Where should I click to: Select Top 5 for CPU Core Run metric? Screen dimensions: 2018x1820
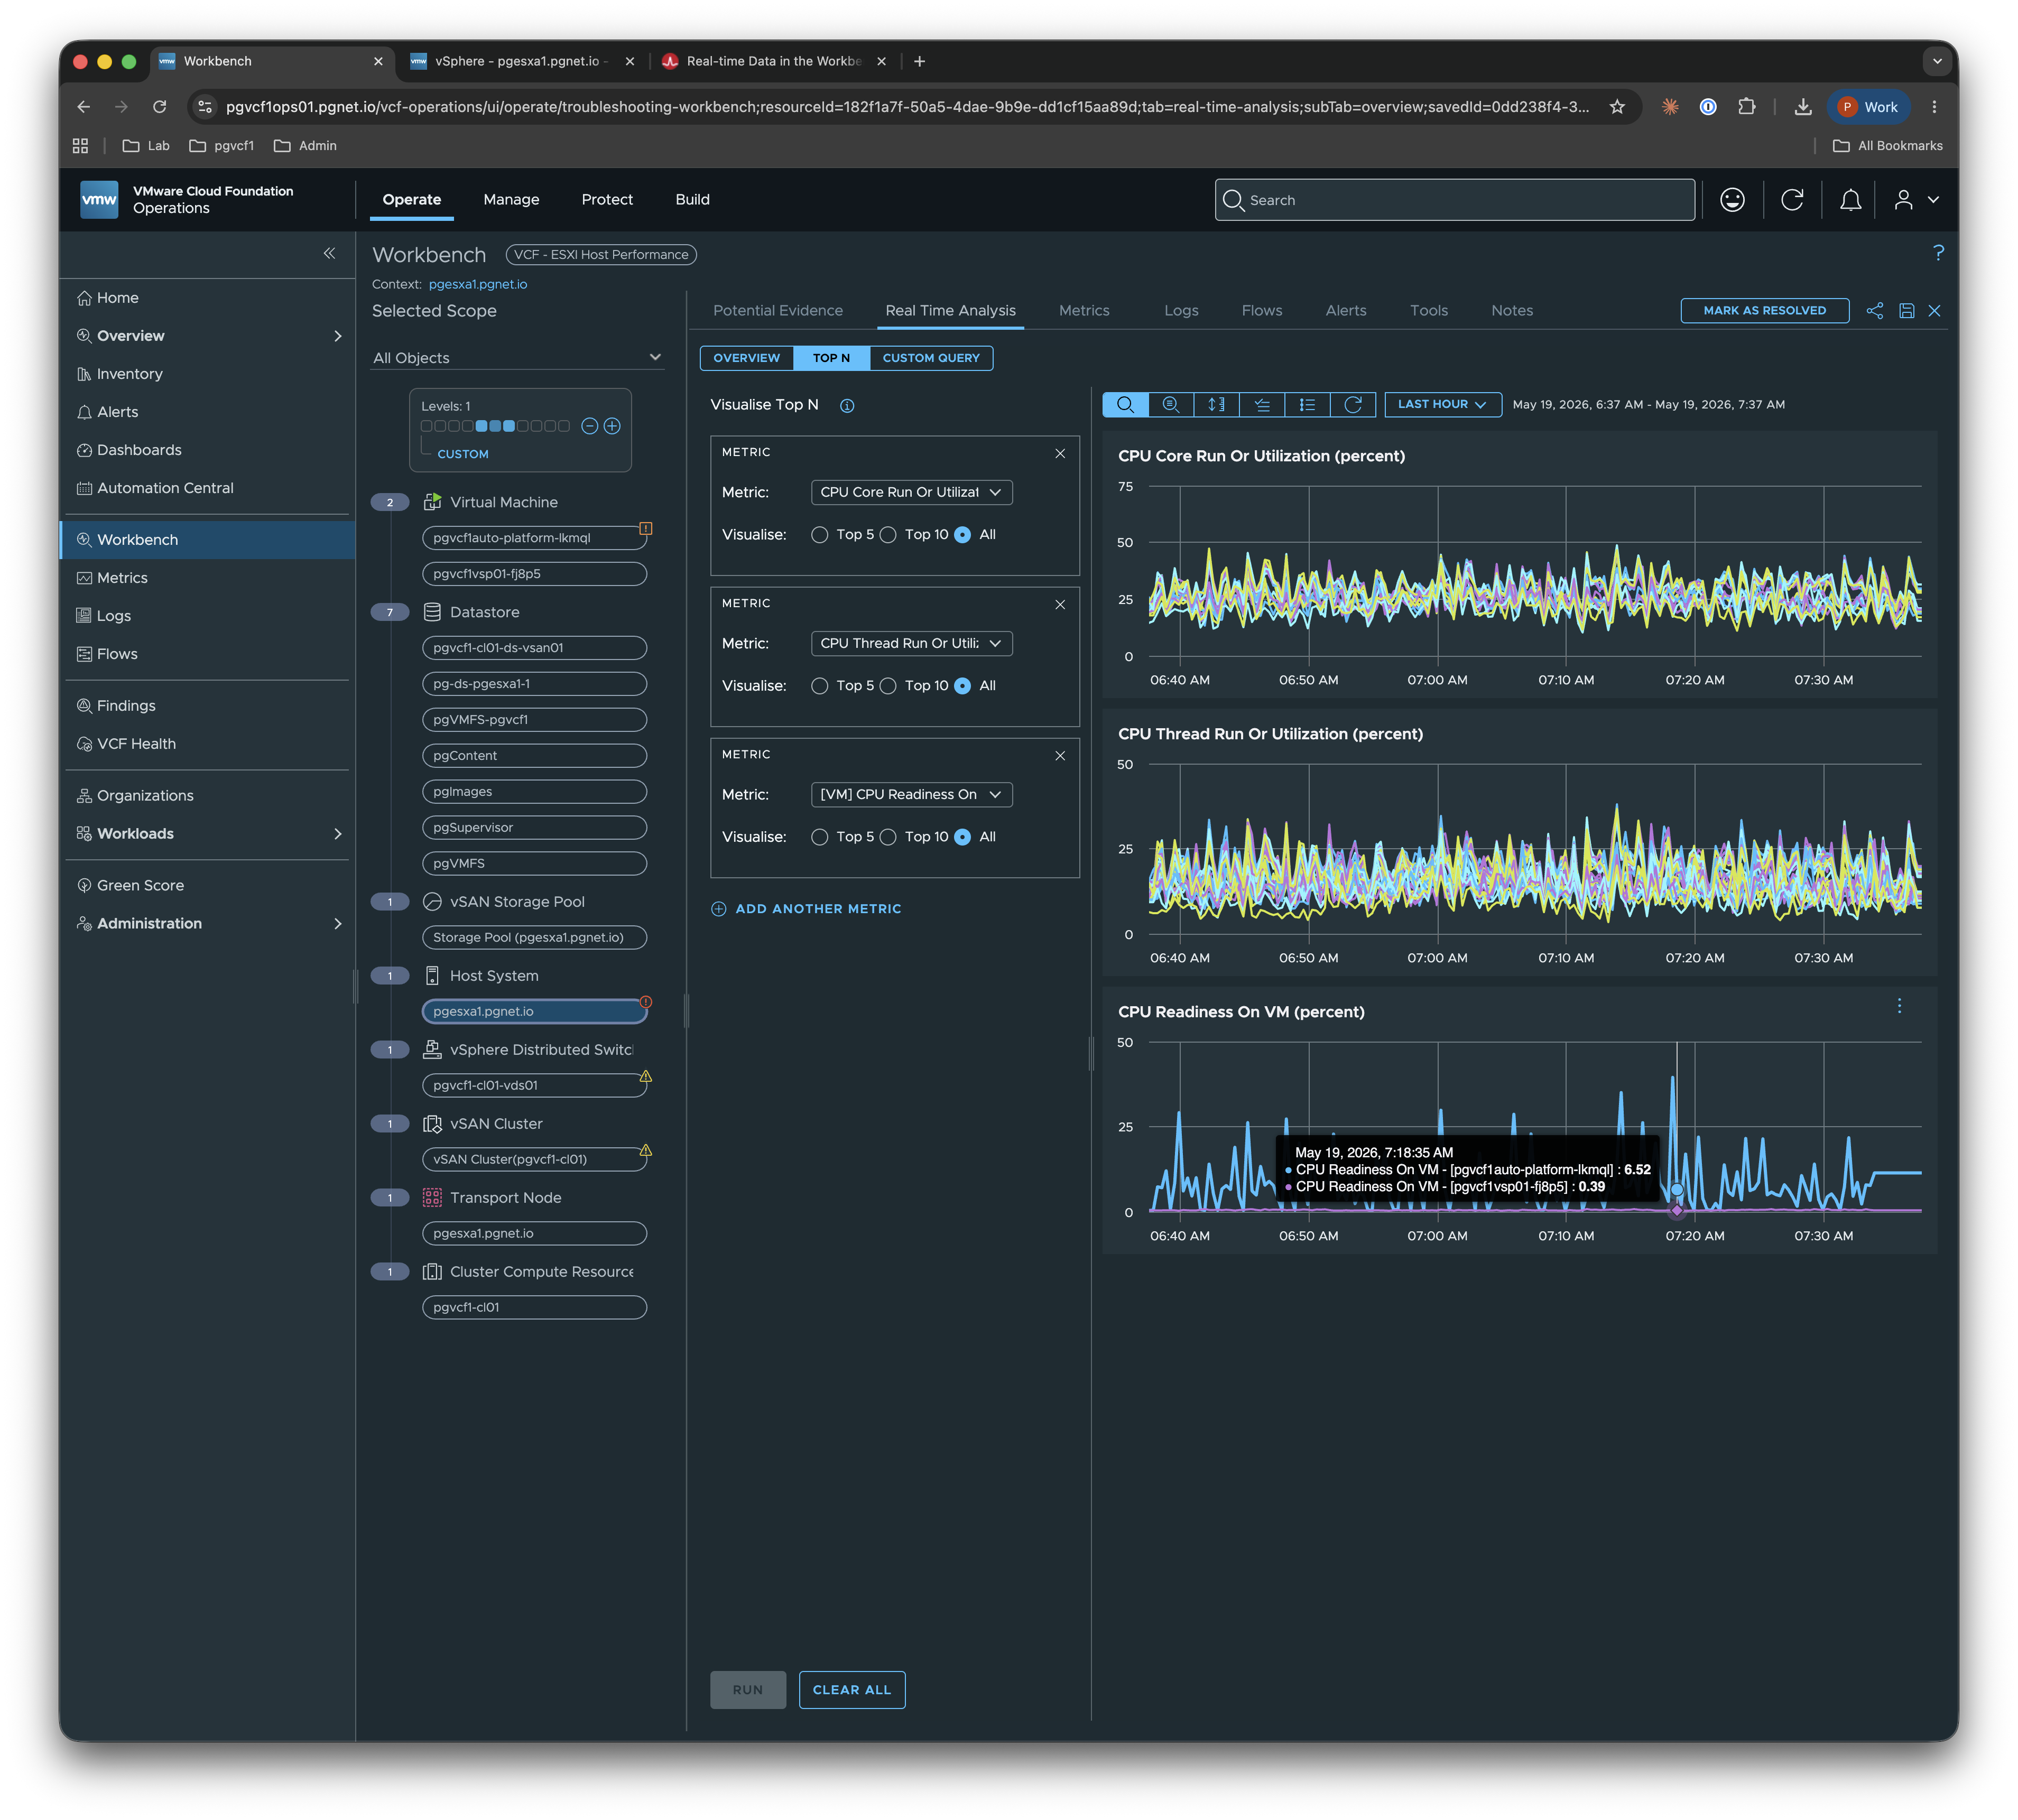click(820, 535)
